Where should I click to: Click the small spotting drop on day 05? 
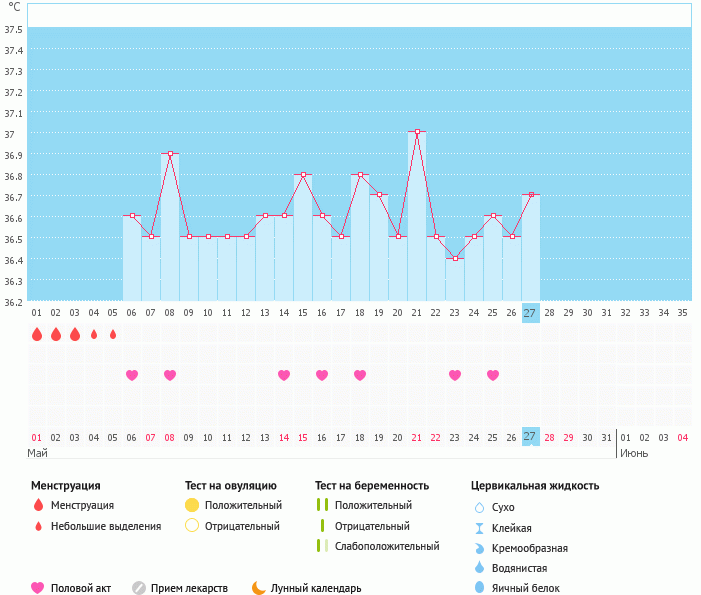point(113,334)
